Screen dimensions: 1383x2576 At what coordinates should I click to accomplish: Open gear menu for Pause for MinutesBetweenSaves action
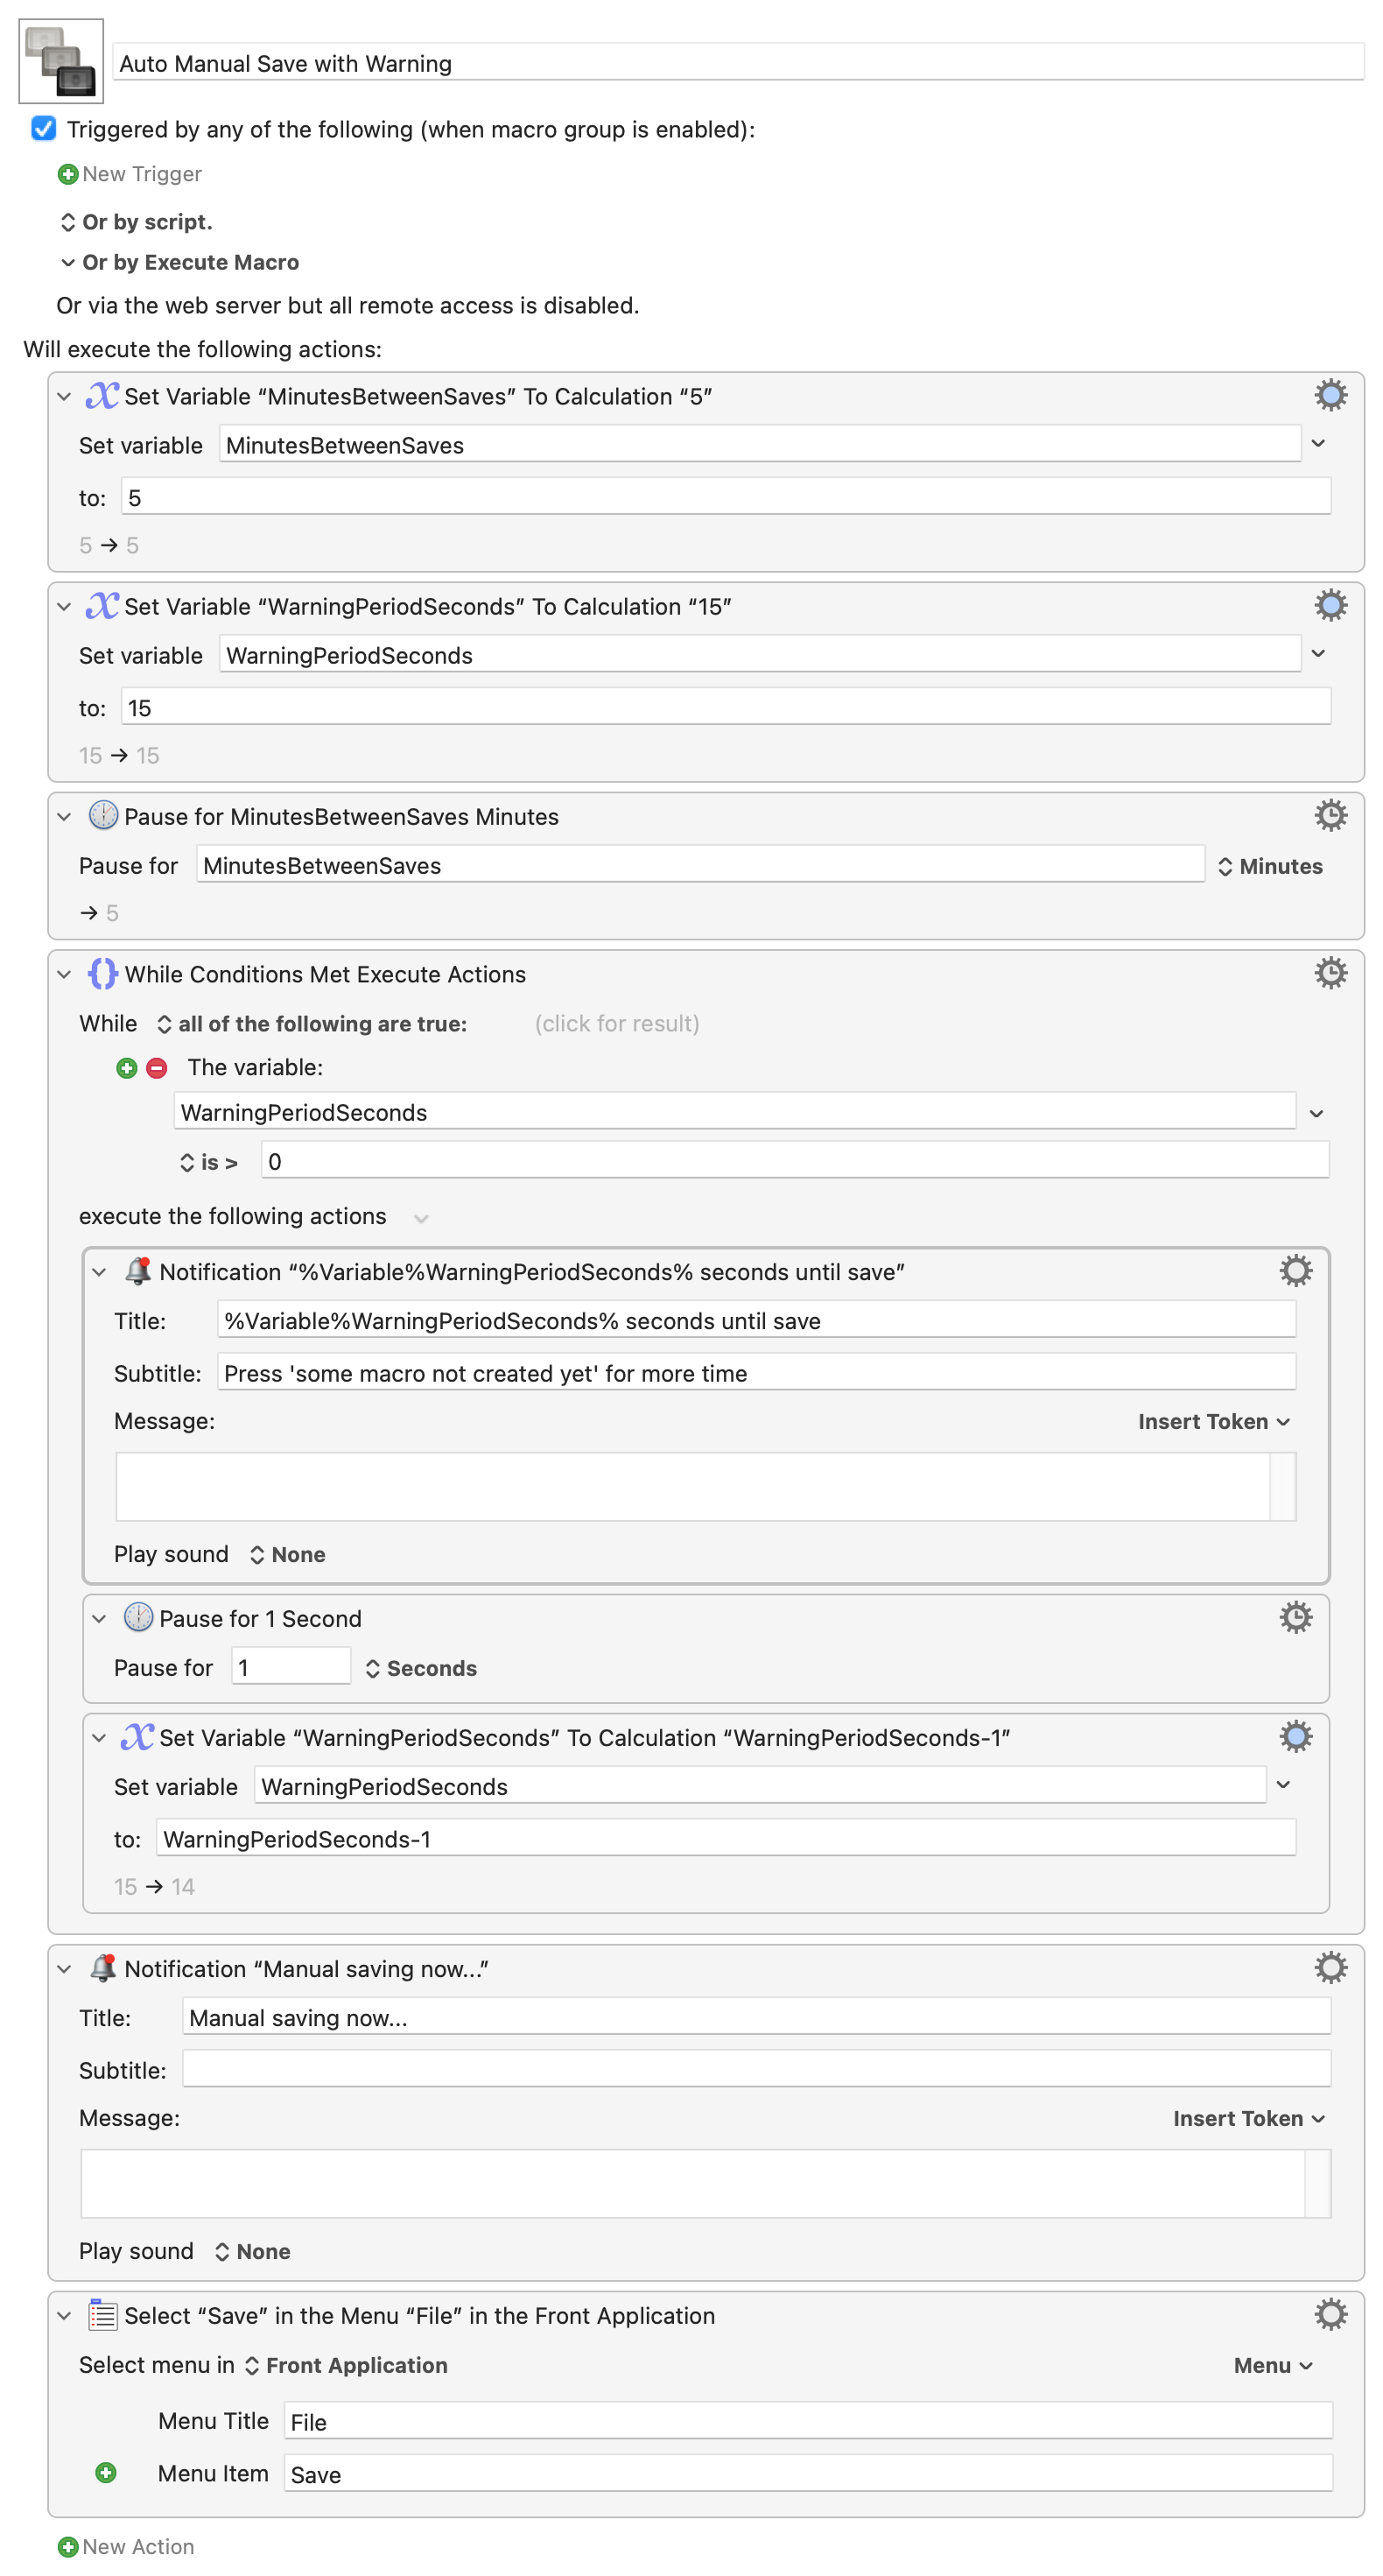coord(1330,815)
